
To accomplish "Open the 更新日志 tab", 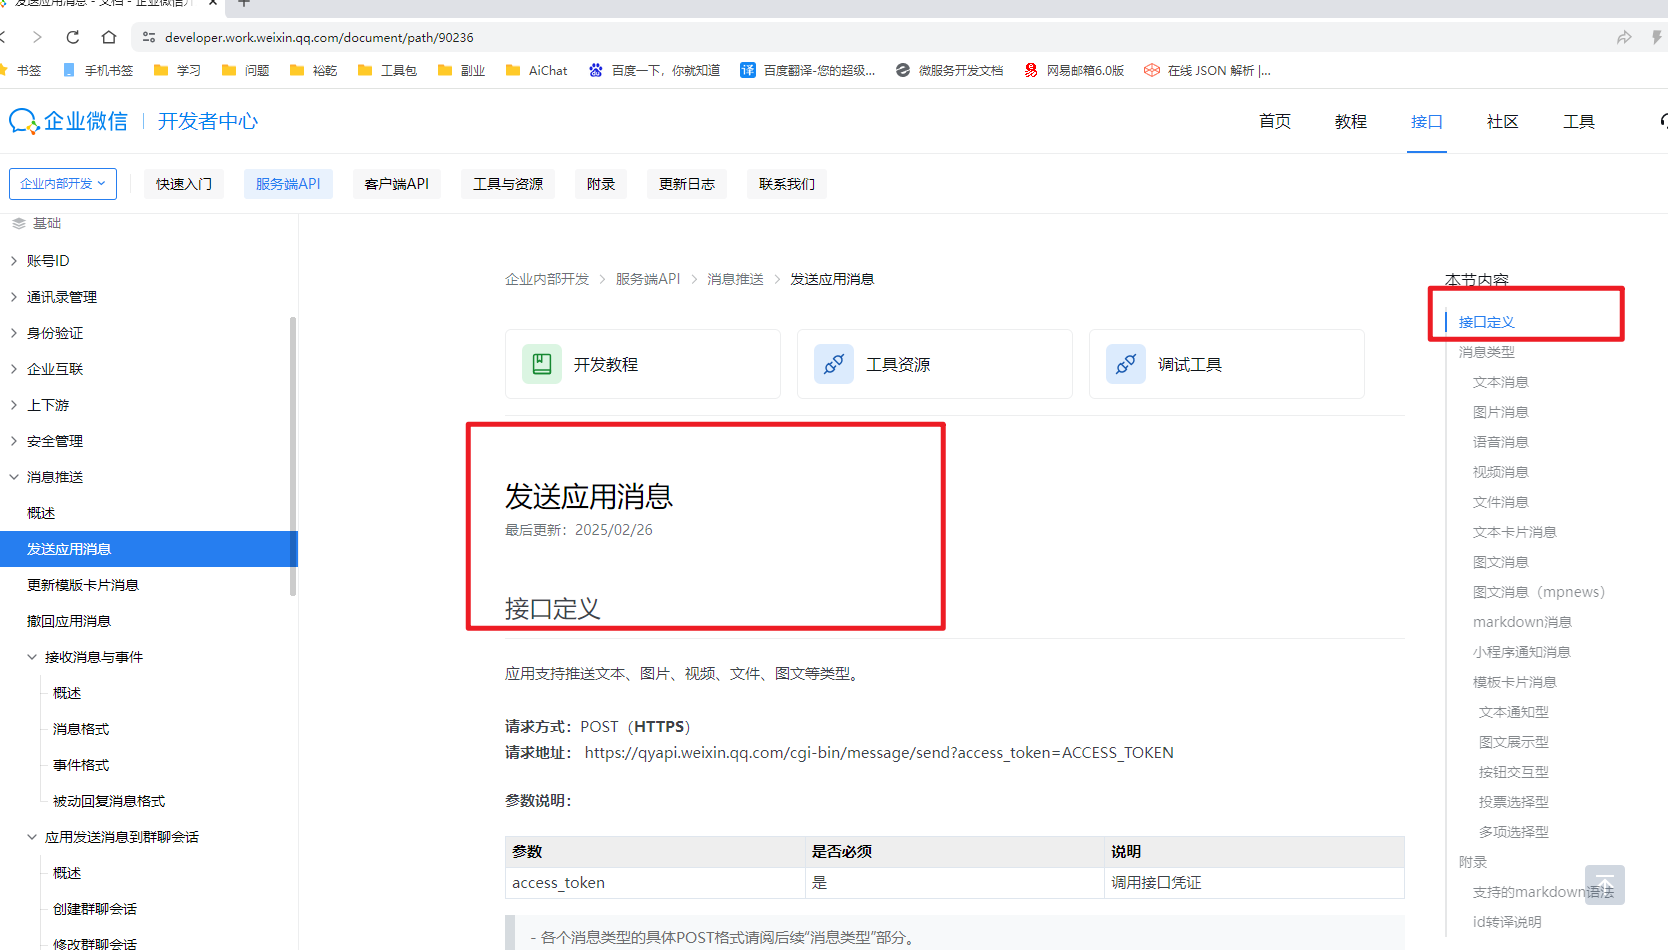I will coord(687,184).
